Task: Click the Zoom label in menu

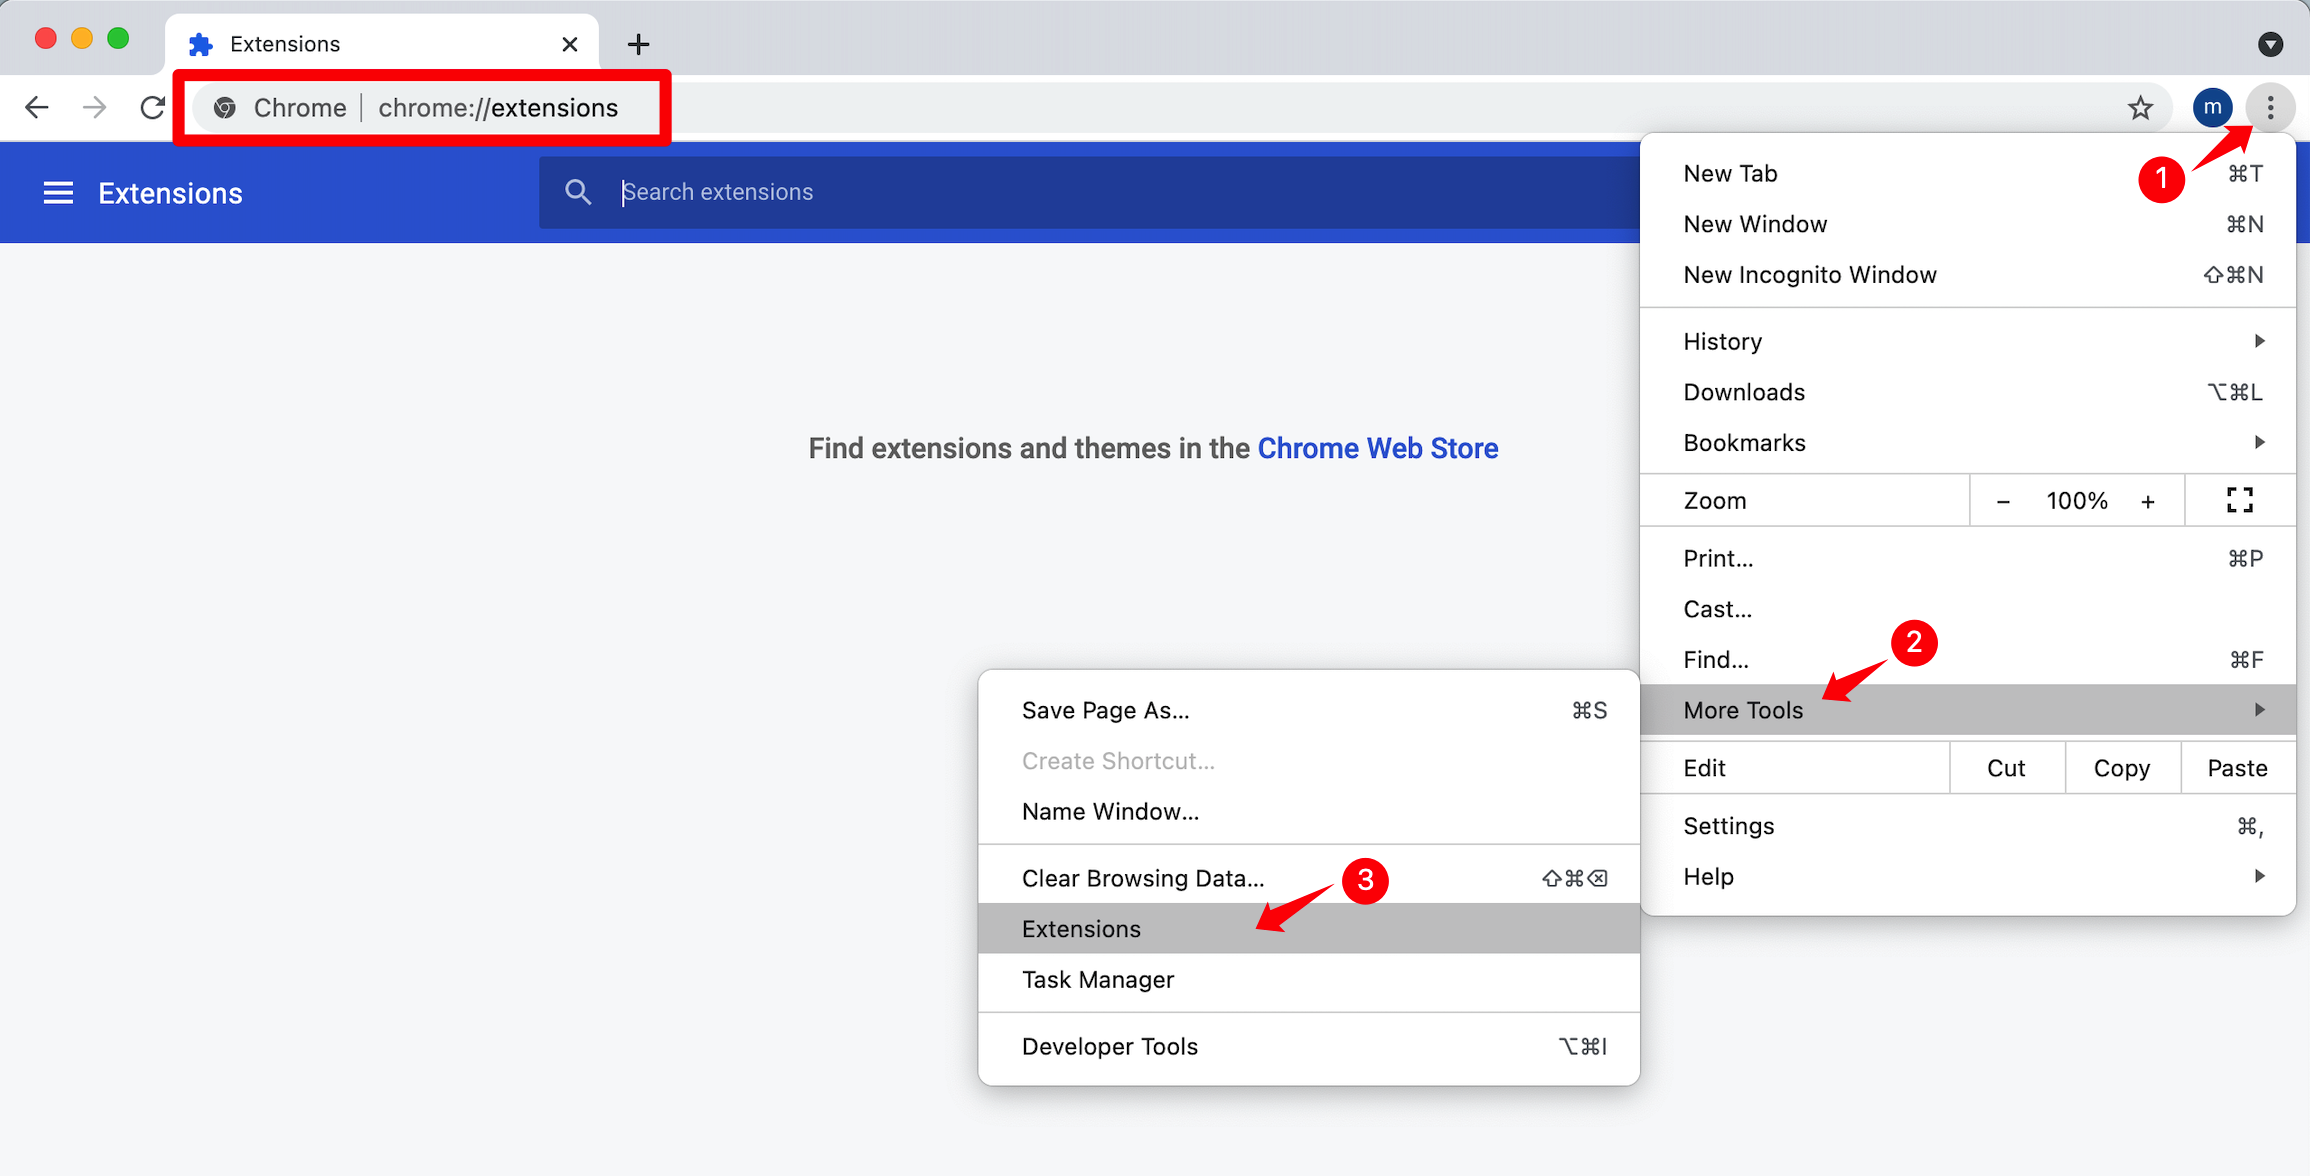Action: 1715,501
